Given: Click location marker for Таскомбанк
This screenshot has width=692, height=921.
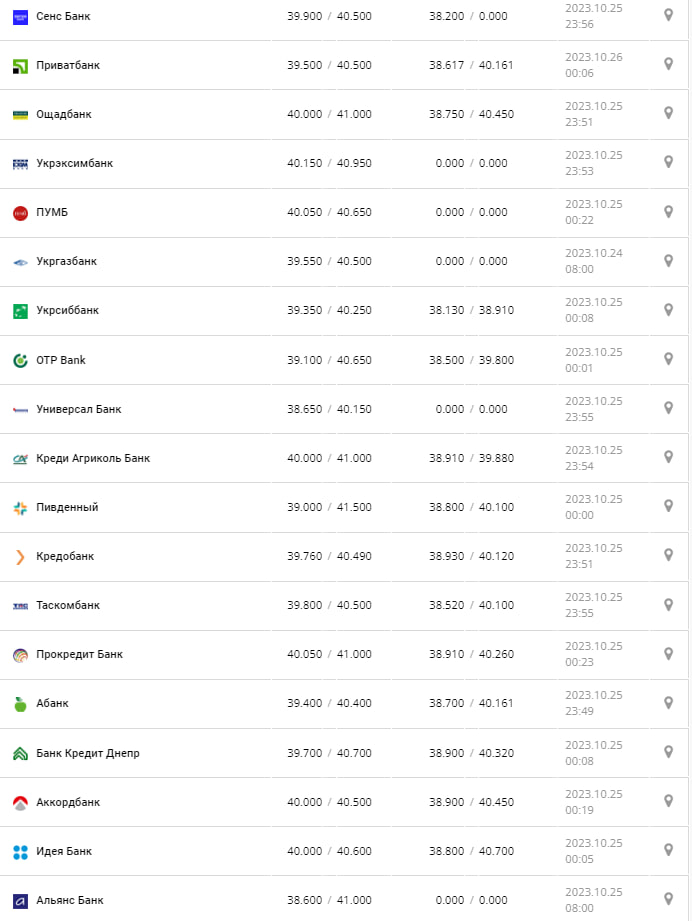Looking at the screenshot, I should tap(668, 605).
